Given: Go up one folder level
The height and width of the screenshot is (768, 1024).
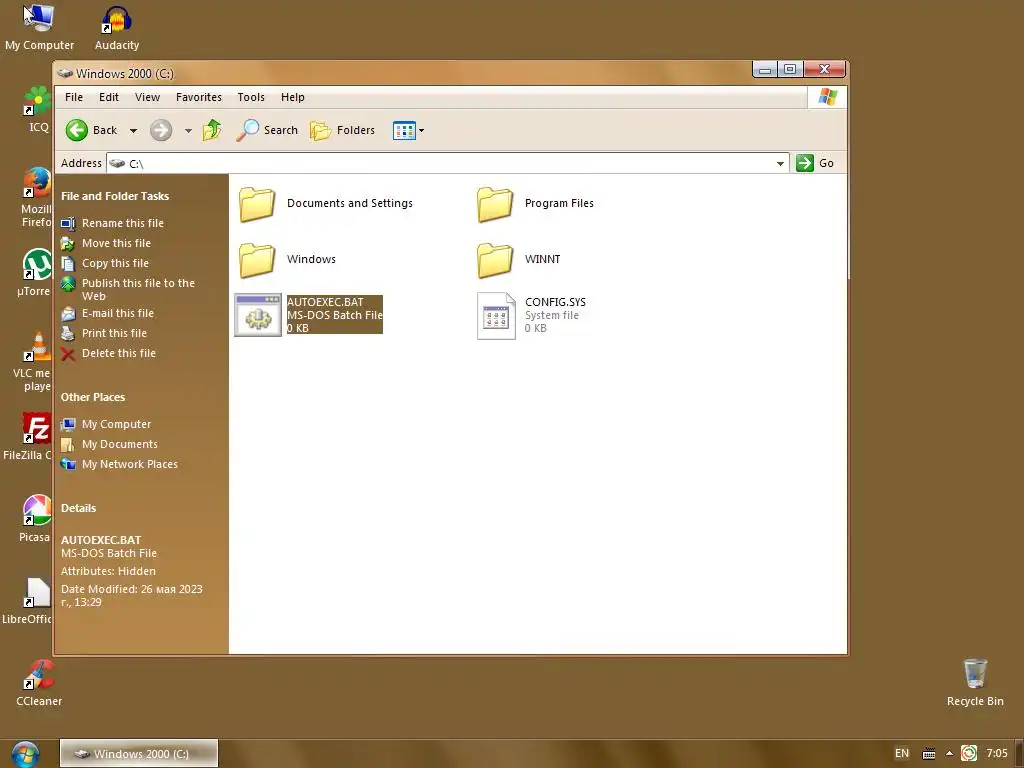Looking at the screenshot, I should (x=212, y=130).
